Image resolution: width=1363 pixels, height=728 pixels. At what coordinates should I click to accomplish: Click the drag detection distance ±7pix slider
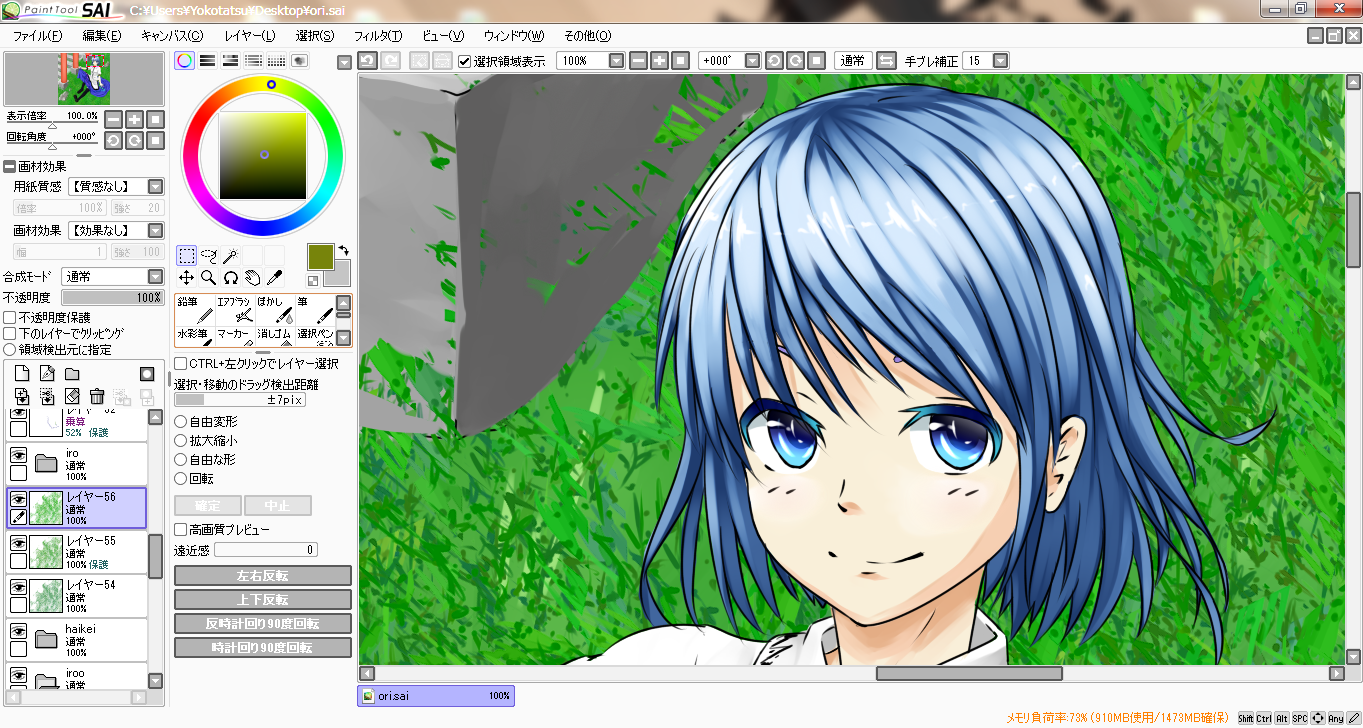(240, 400)
